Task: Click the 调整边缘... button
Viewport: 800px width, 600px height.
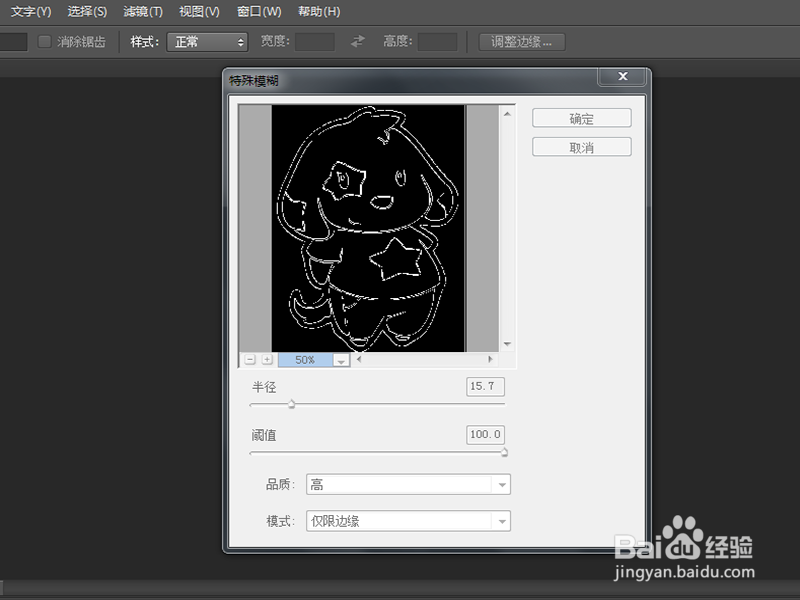Action: click(521, 42)
